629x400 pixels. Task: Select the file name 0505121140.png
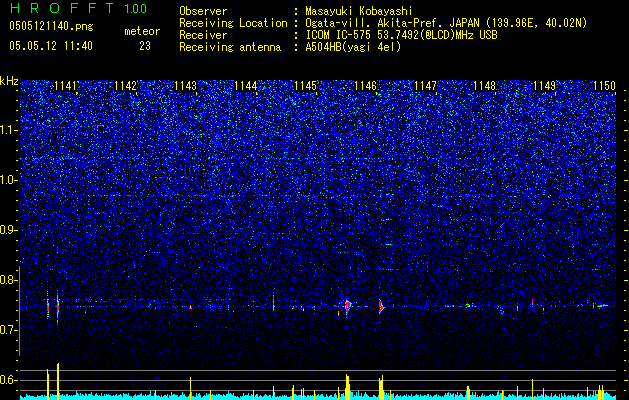[x=51, y=27]
